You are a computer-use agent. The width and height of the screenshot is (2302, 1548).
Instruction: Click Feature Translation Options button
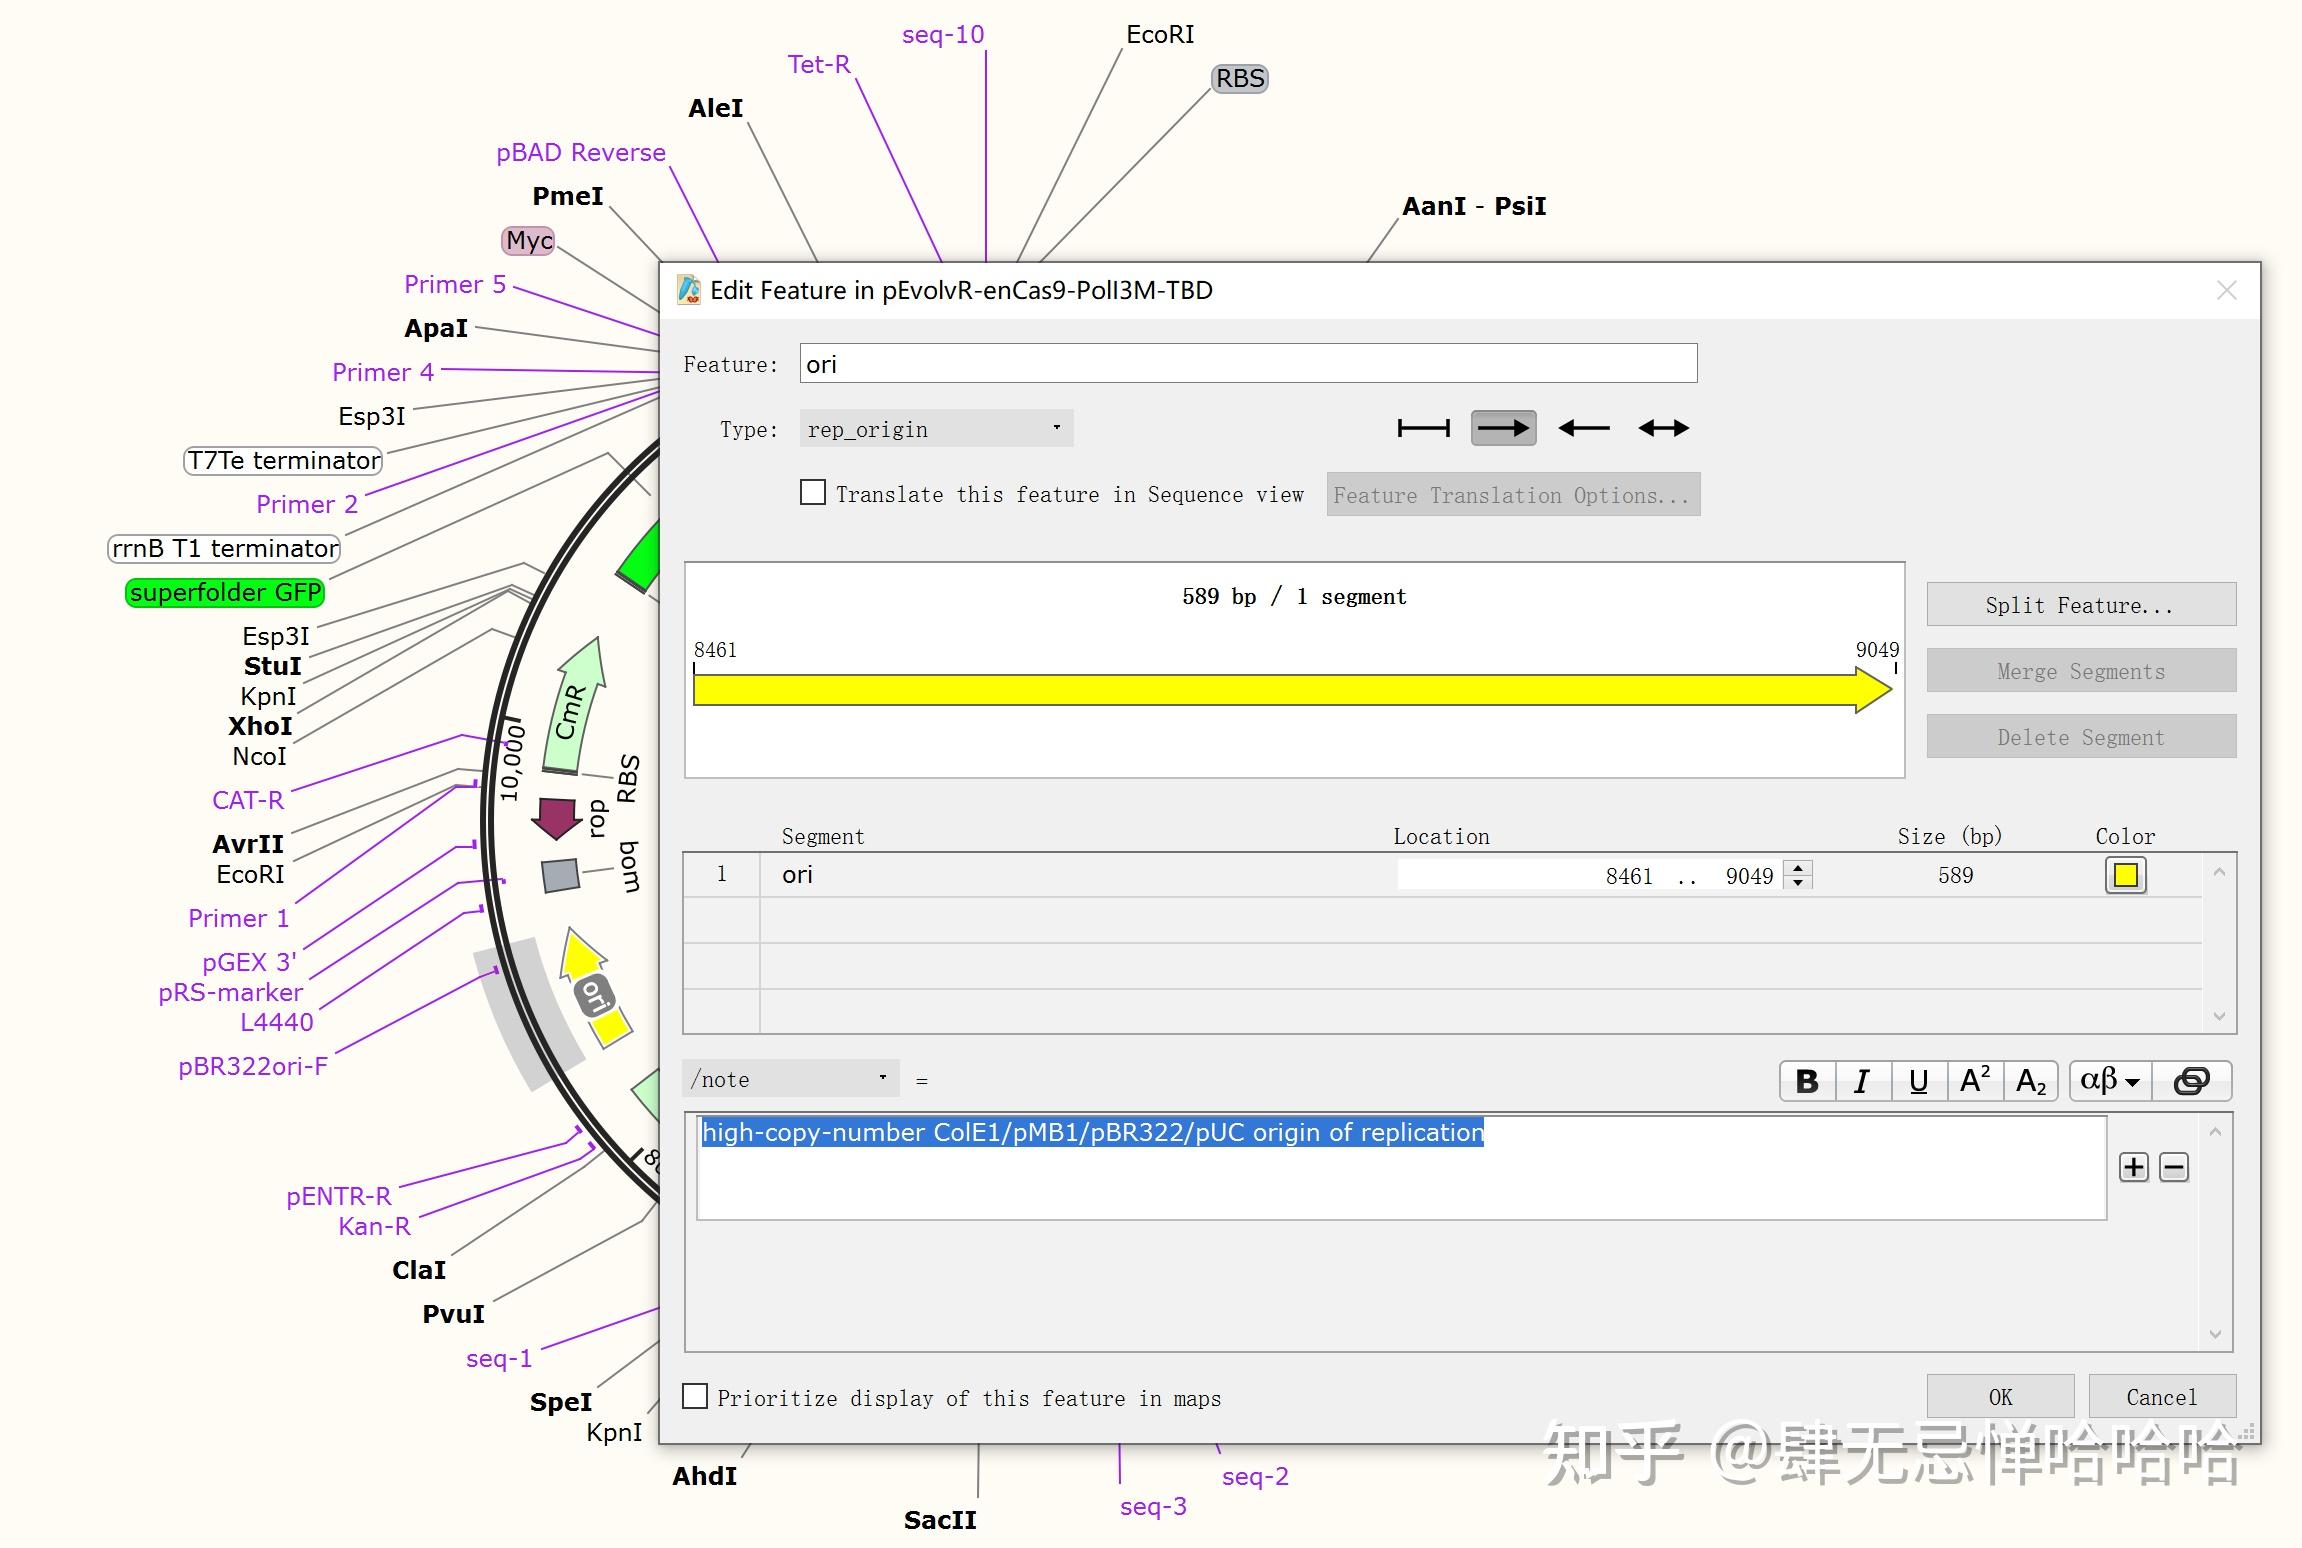pos(1513,494)
